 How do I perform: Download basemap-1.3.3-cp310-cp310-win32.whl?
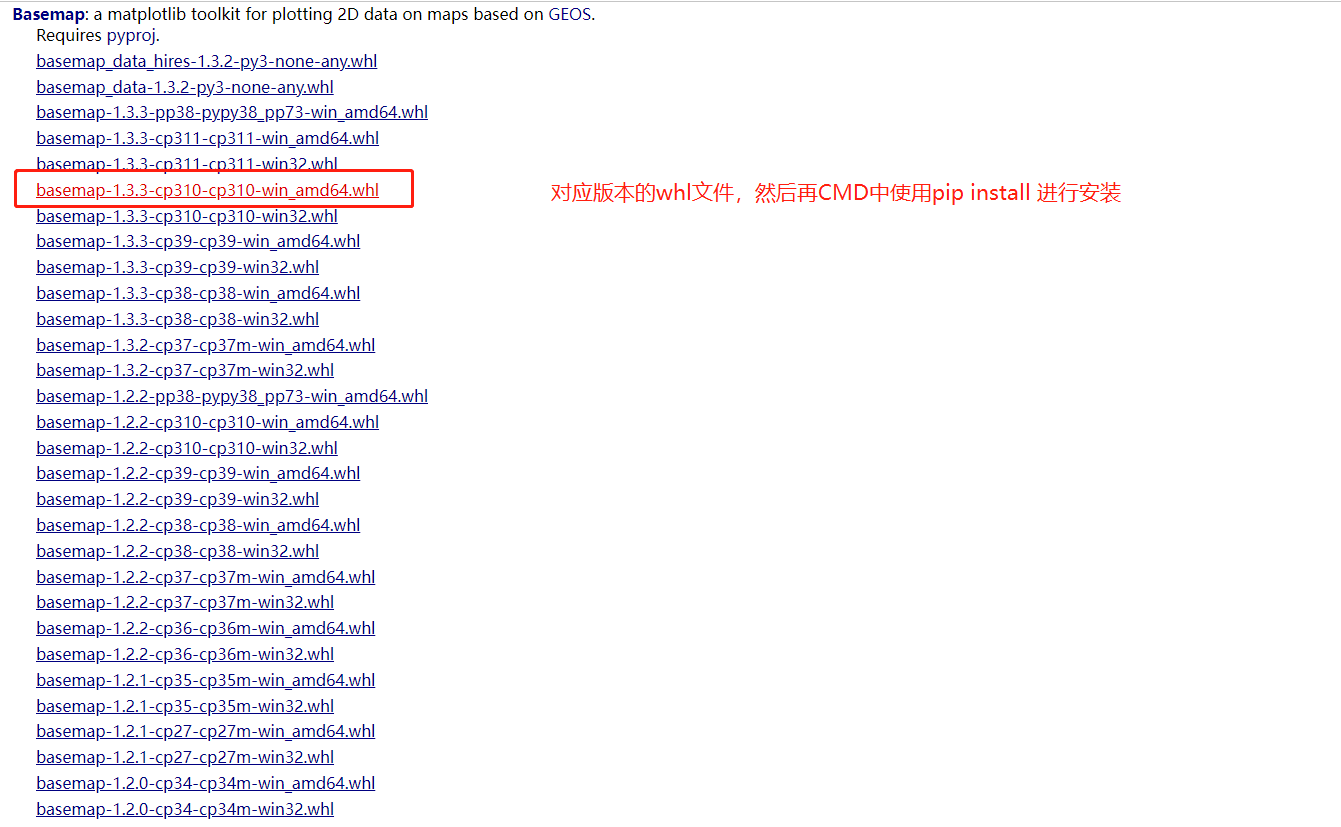click(187, 216)
